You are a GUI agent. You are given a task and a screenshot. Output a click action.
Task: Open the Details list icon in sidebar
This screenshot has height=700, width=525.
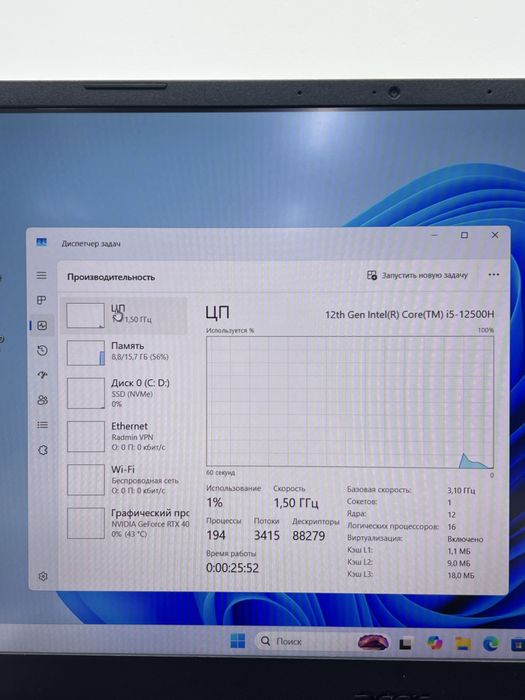tap(42, 425)
